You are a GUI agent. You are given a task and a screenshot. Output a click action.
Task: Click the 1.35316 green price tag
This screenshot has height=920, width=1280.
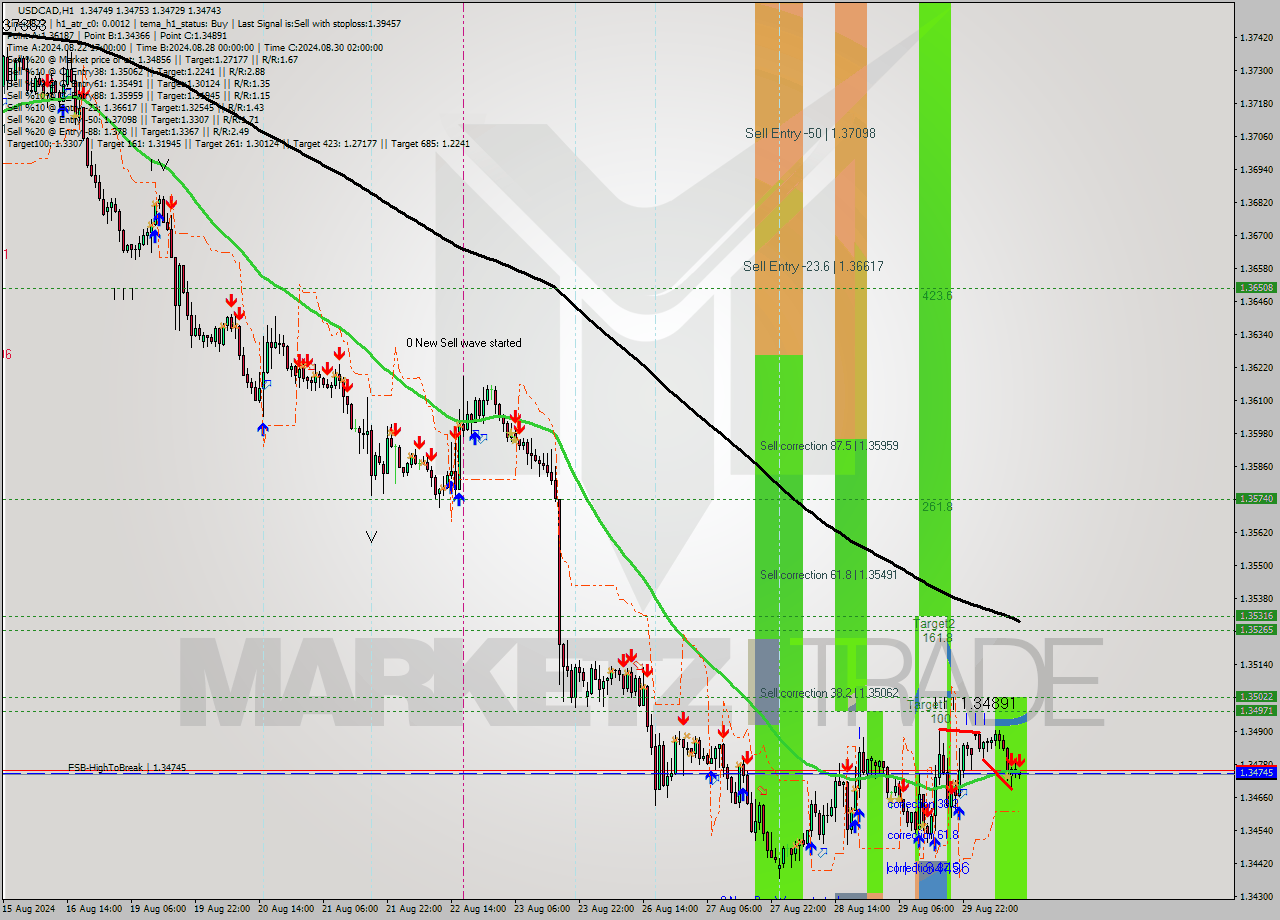1256,616
